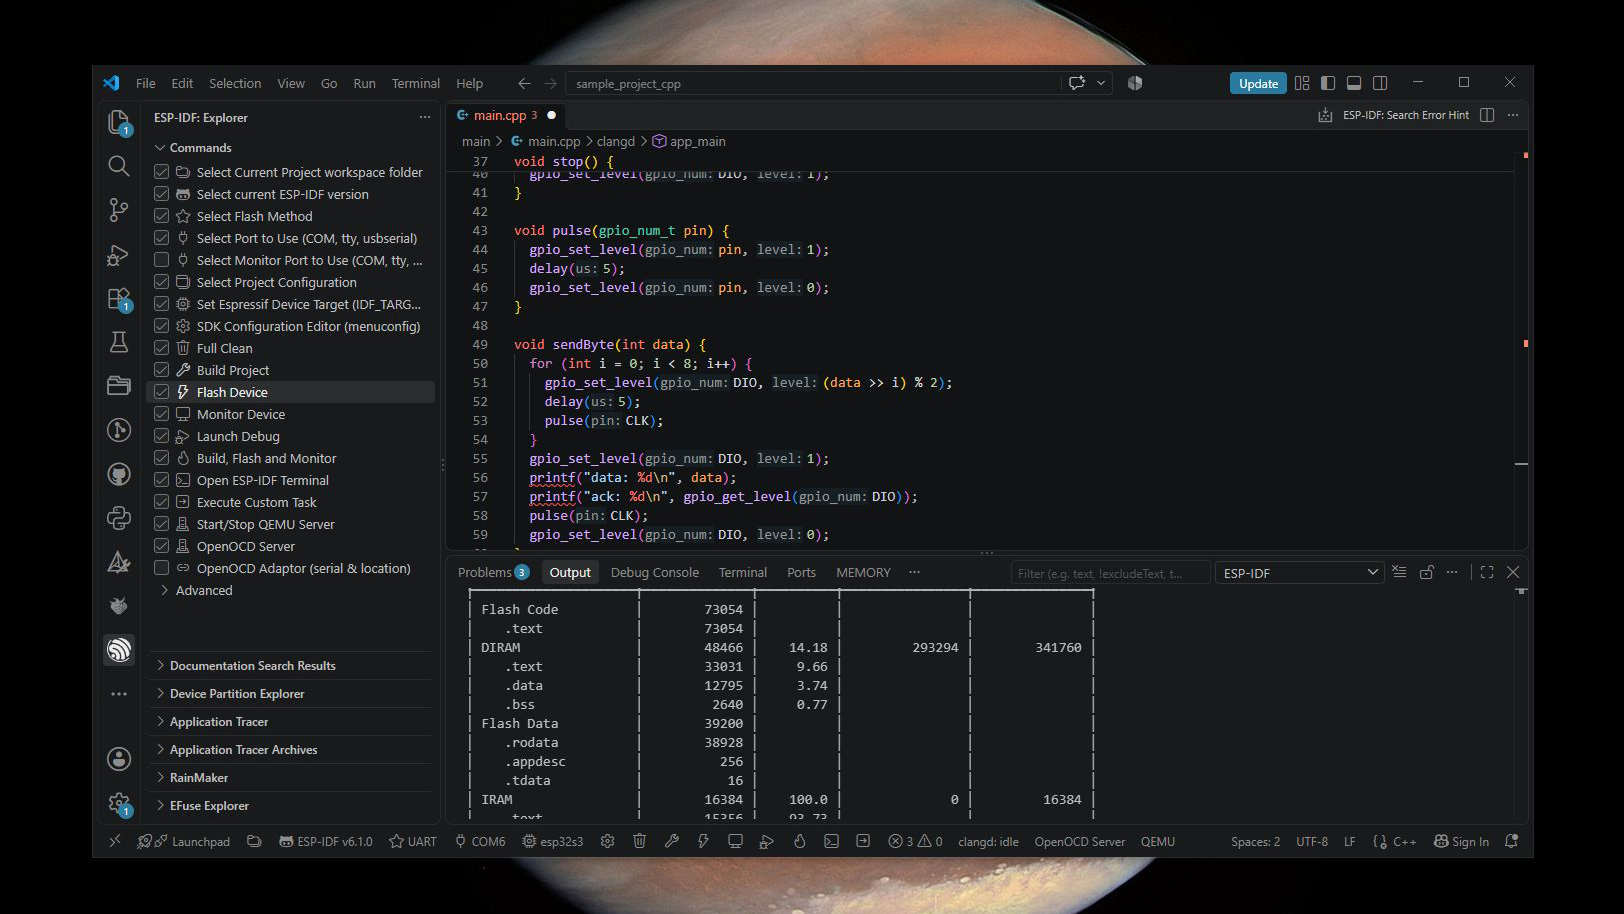The height and width of the screenshot is (914, 1624).
Task: Open the ESP-IDF Explorer activity bar icon
Action: point(118,650)
